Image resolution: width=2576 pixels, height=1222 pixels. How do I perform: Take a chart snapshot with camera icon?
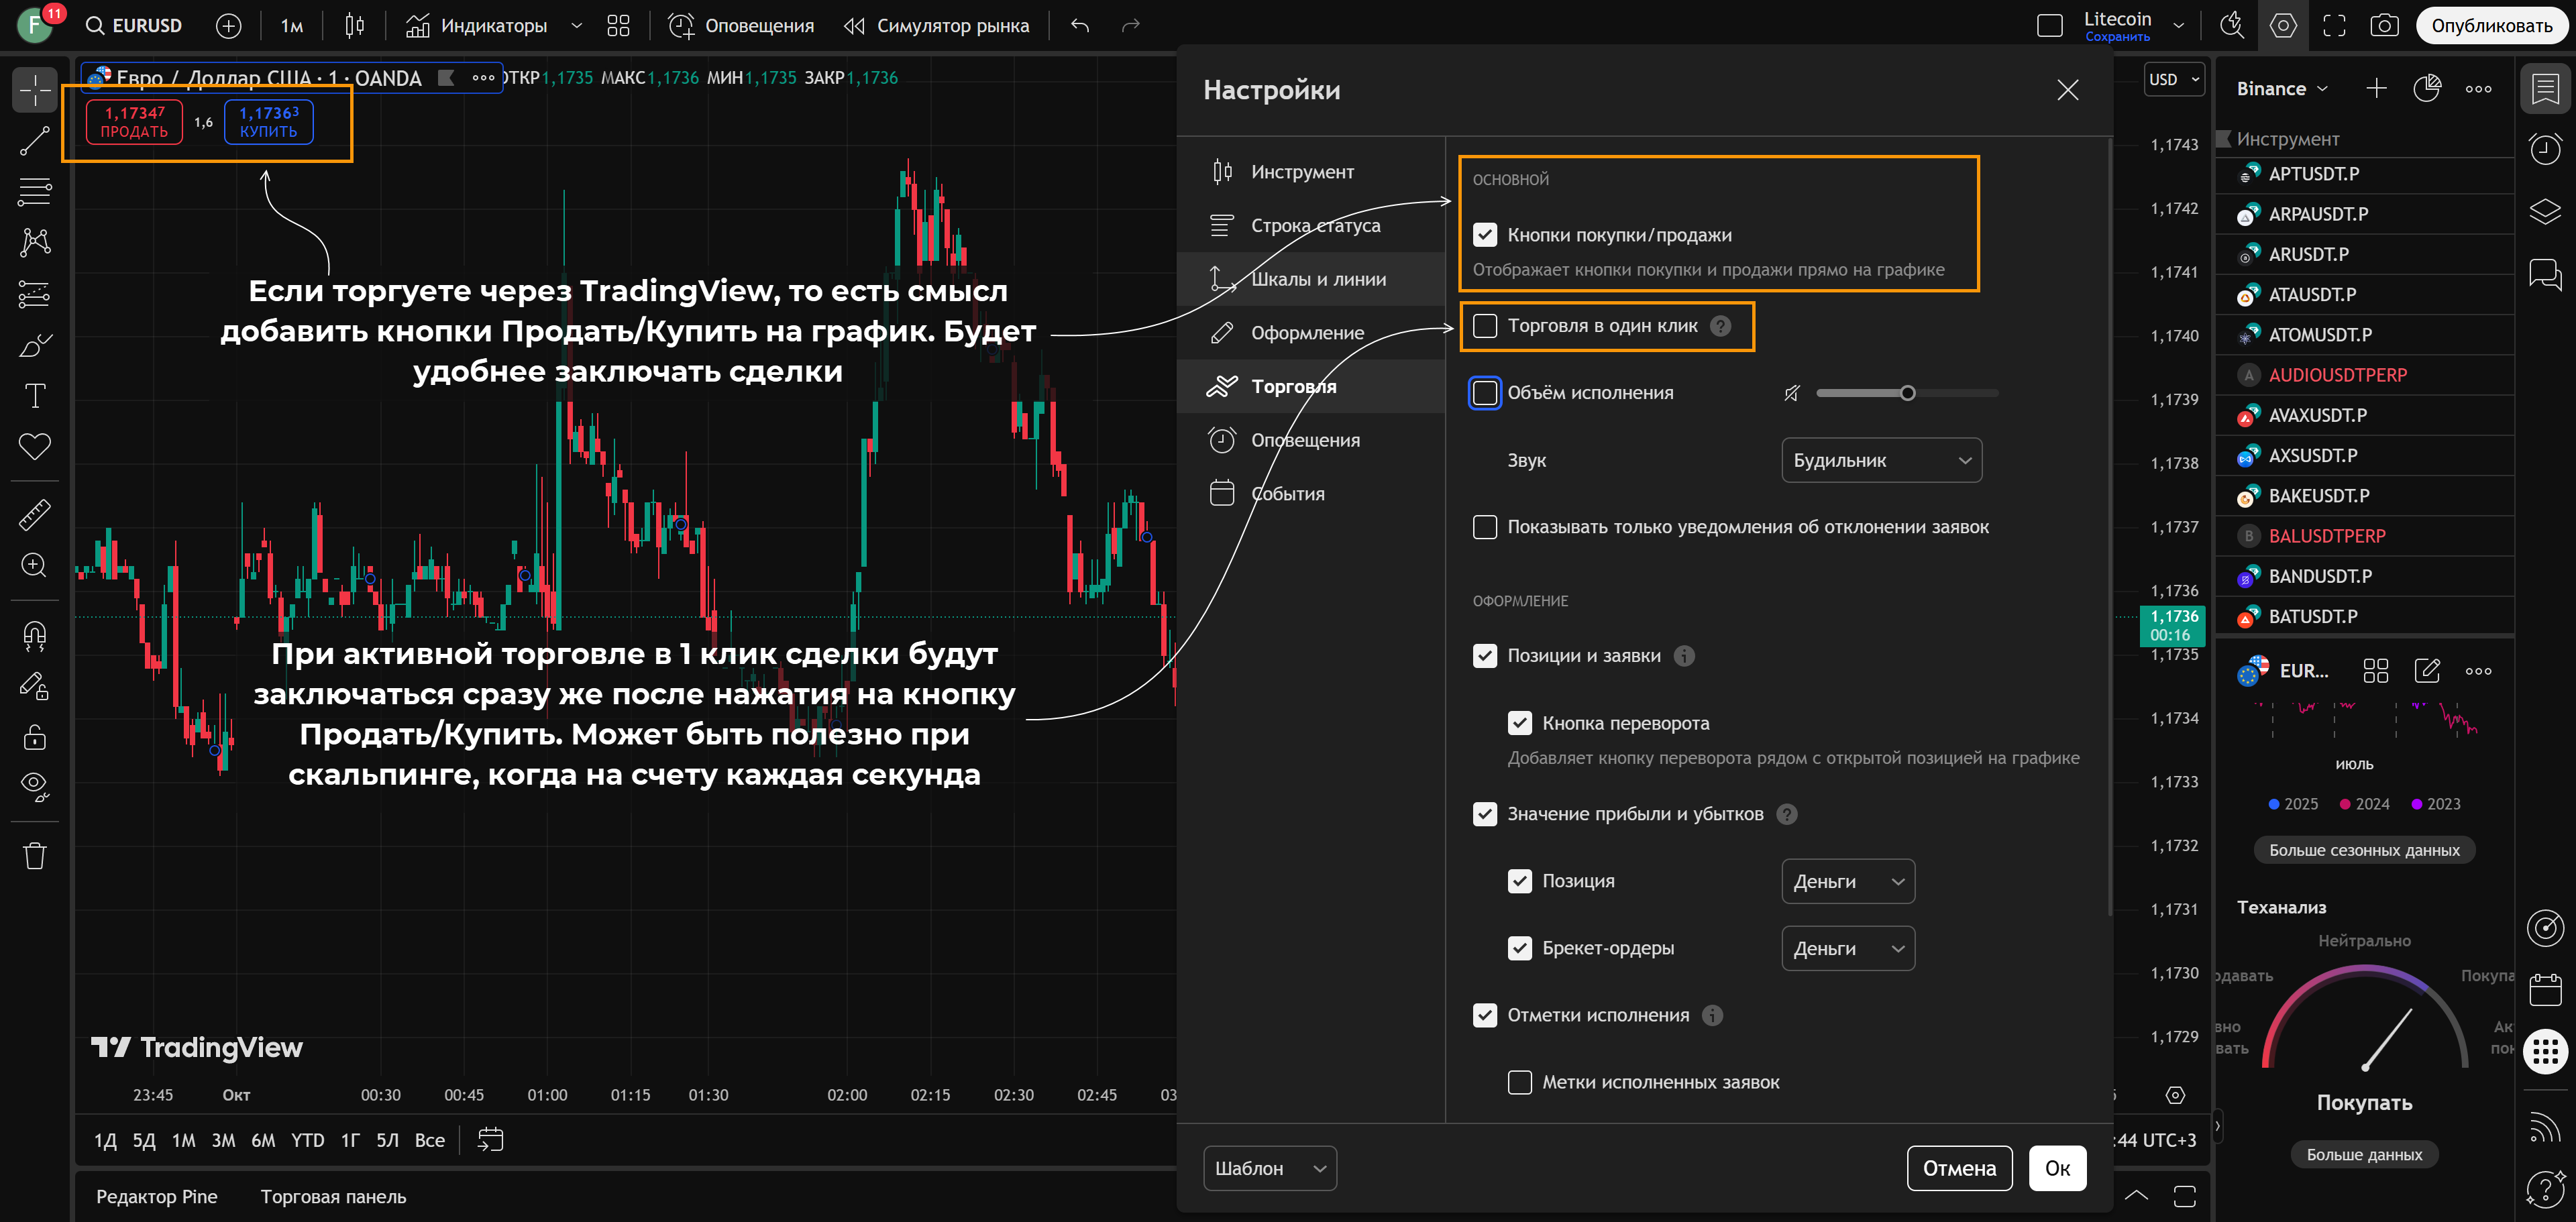click(2384, 26)
